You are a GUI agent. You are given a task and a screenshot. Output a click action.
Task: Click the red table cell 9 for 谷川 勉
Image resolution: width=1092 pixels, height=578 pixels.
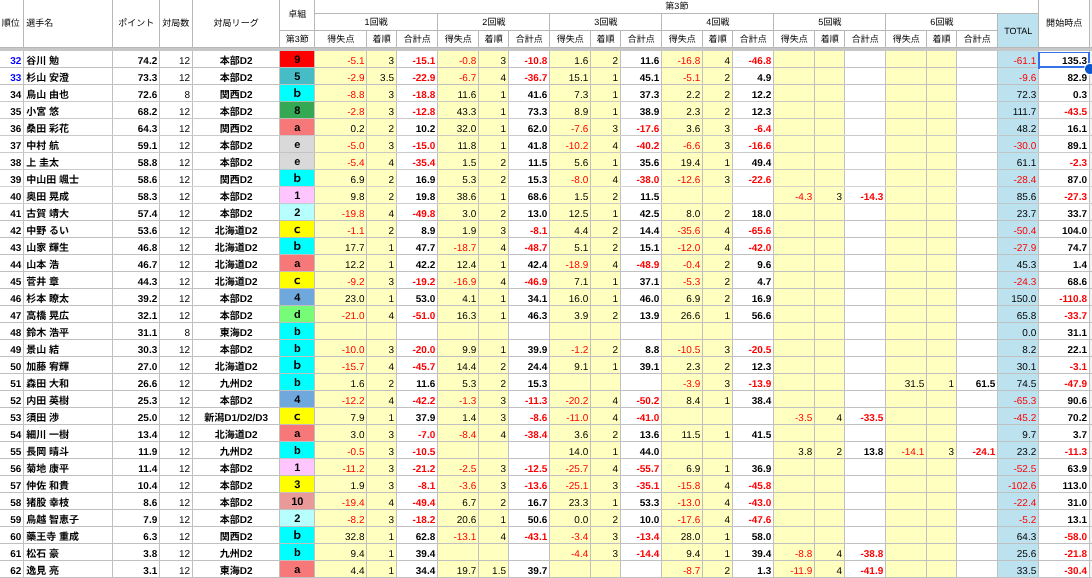(x=297, y=60)
